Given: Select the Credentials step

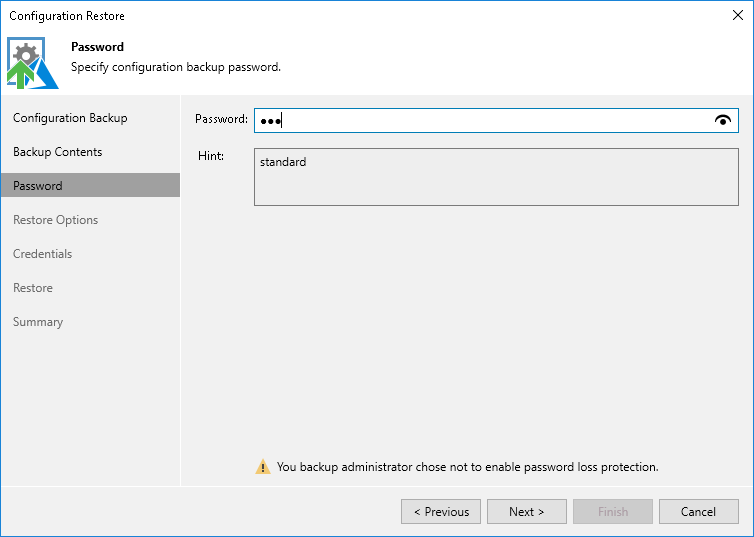Looking at the screenshot, I should coord(43,254).
